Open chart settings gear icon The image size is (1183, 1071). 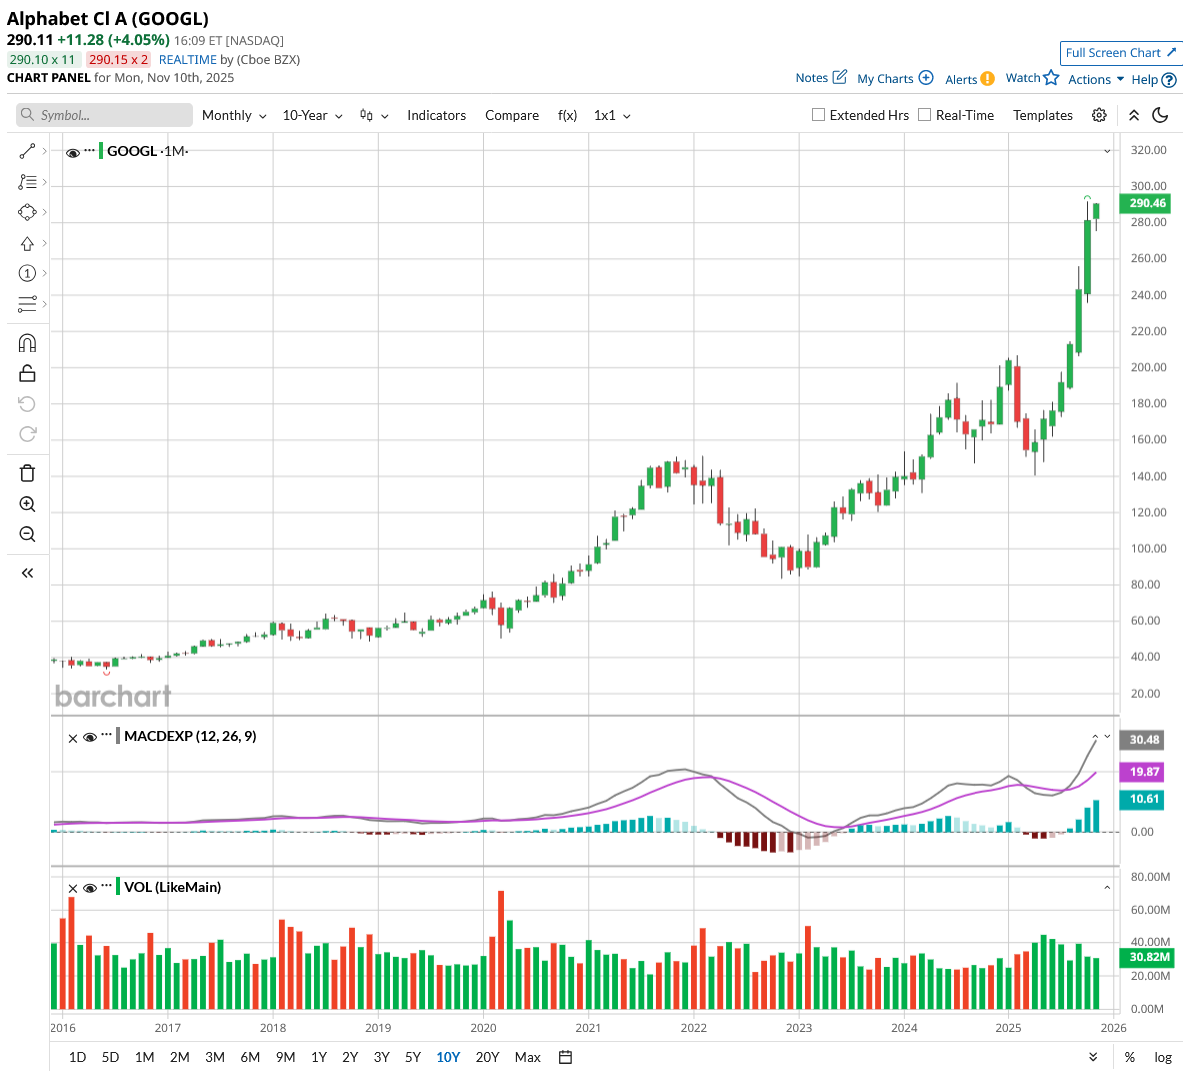[x=1099, y=115]
